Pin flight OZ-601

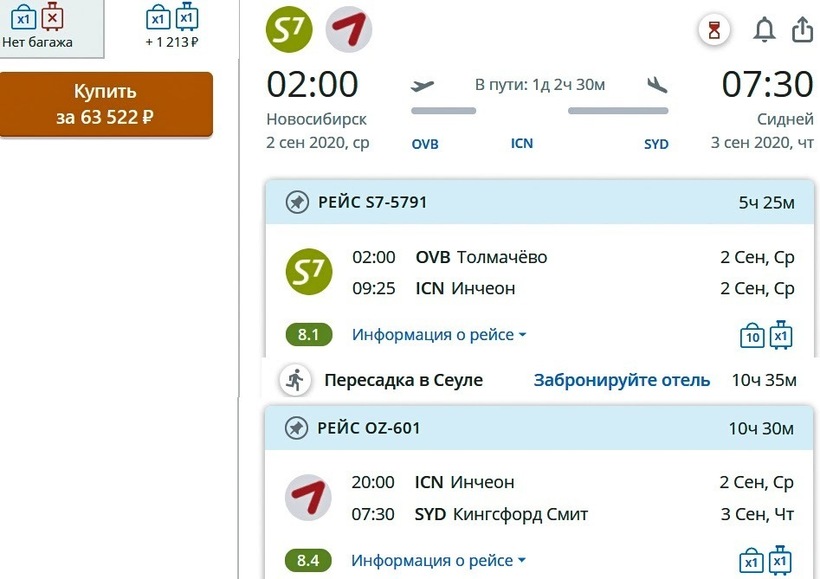pyautogui.click(x=296, y=428)
